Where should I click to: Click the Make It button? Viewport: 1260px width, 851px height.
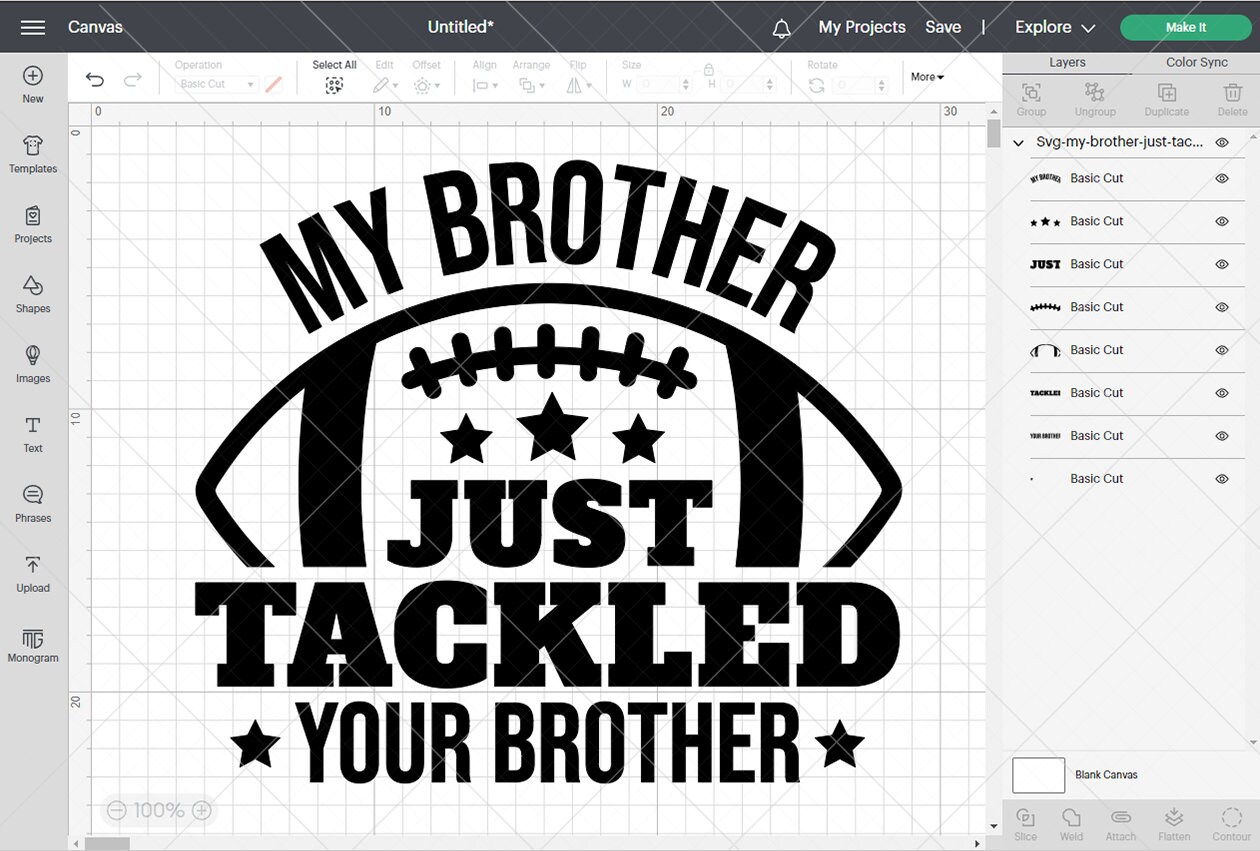coord(1186,27)
